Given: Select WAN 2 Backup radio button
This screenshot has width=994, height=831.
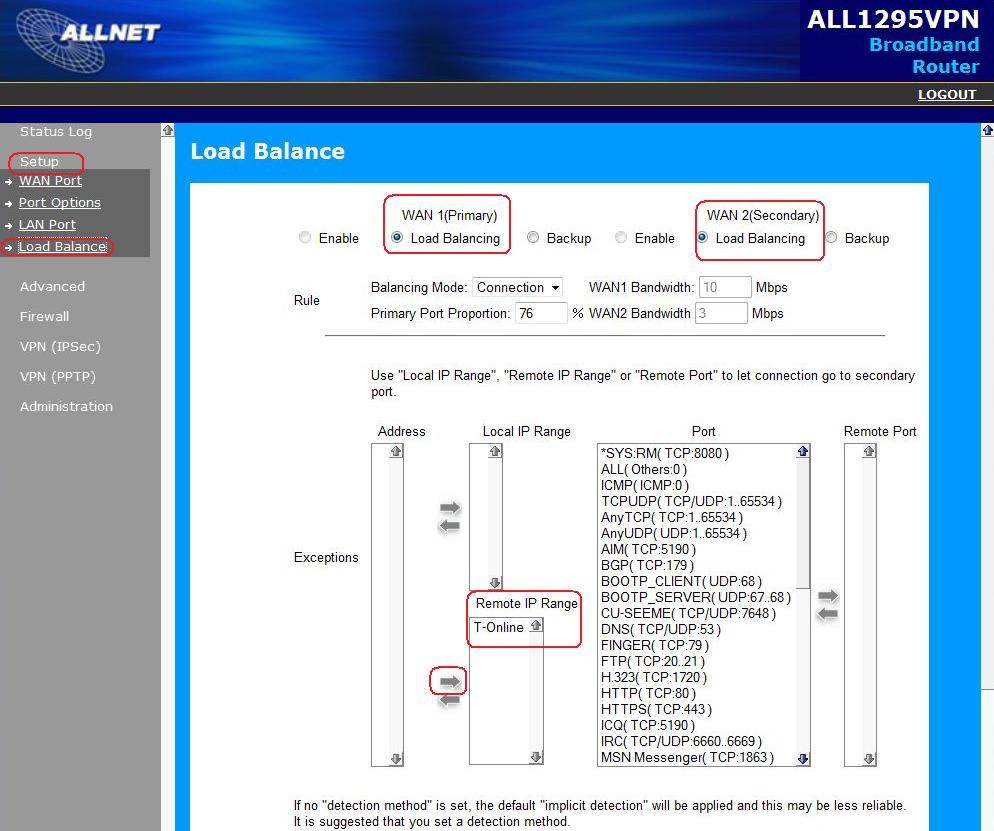Looking at the screenshot, I should coord(831,237).
